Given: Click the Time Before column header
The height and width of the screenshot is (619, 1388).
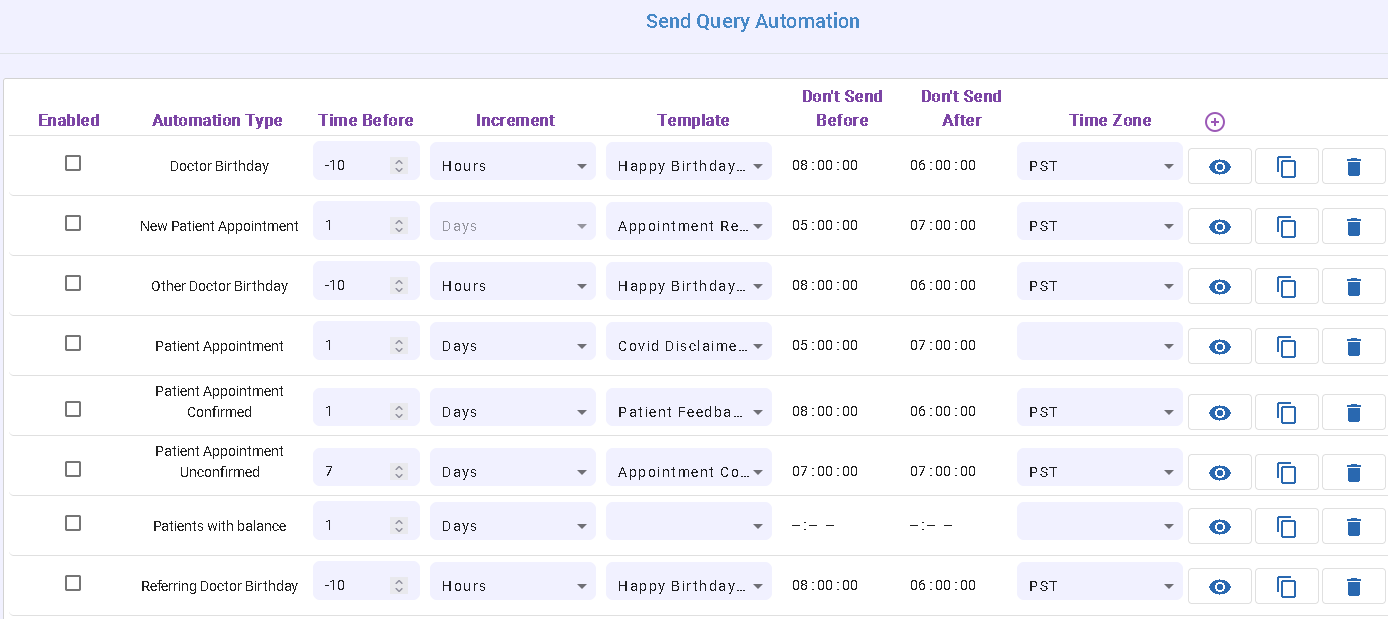Looking at the screenshot, I should (x=366, y=120).
